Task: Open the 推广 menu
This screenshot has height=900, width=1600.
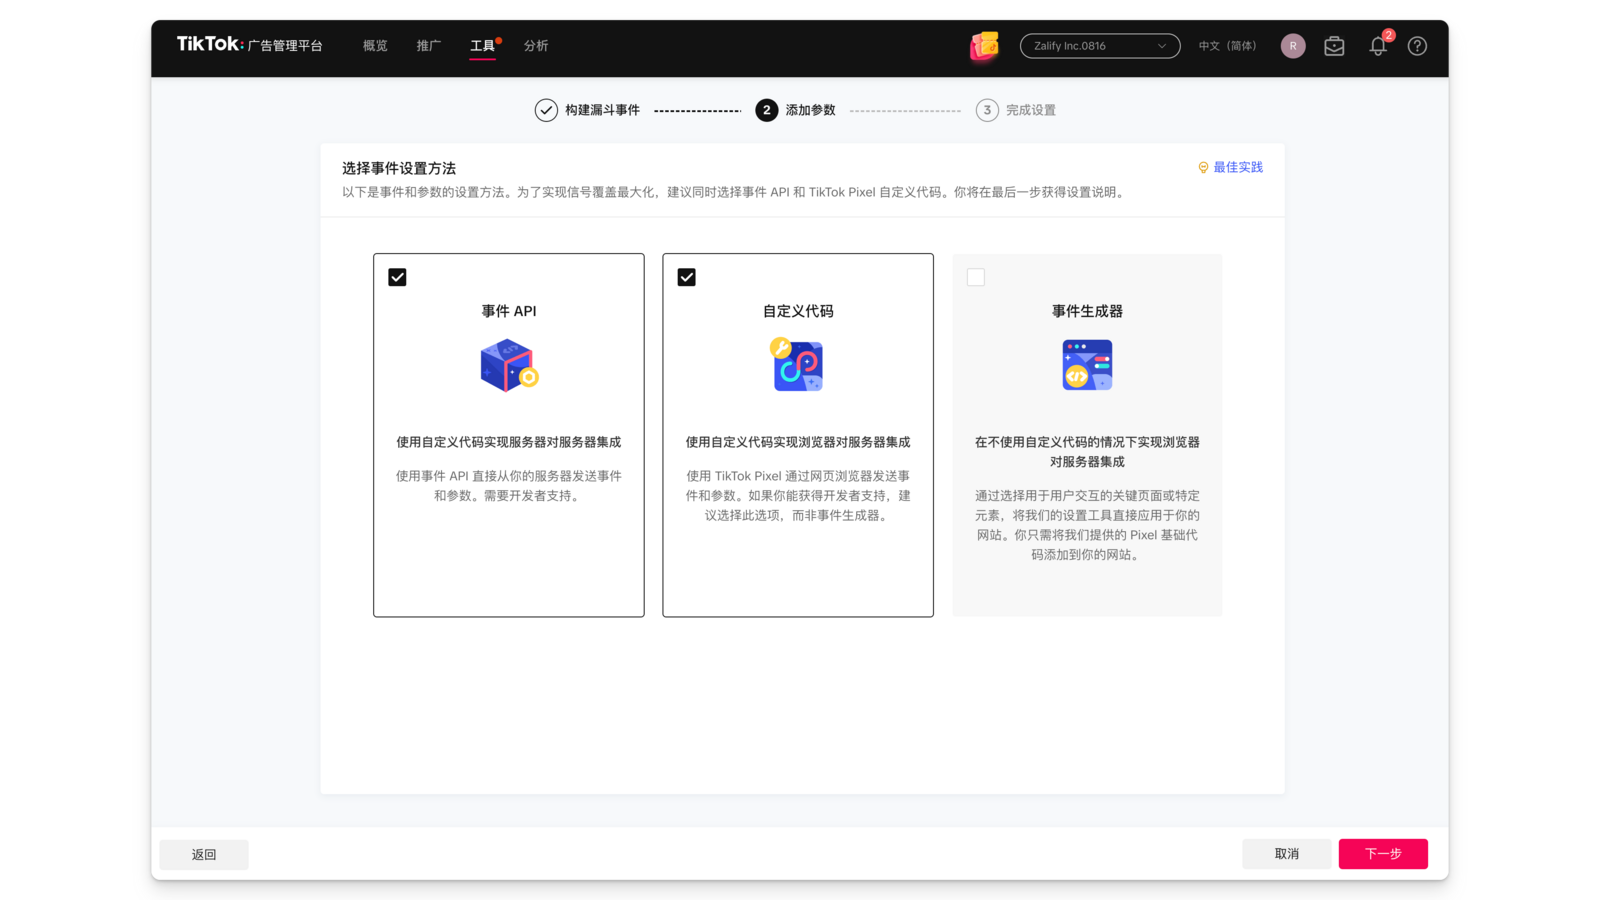Action: click(428, 46)
